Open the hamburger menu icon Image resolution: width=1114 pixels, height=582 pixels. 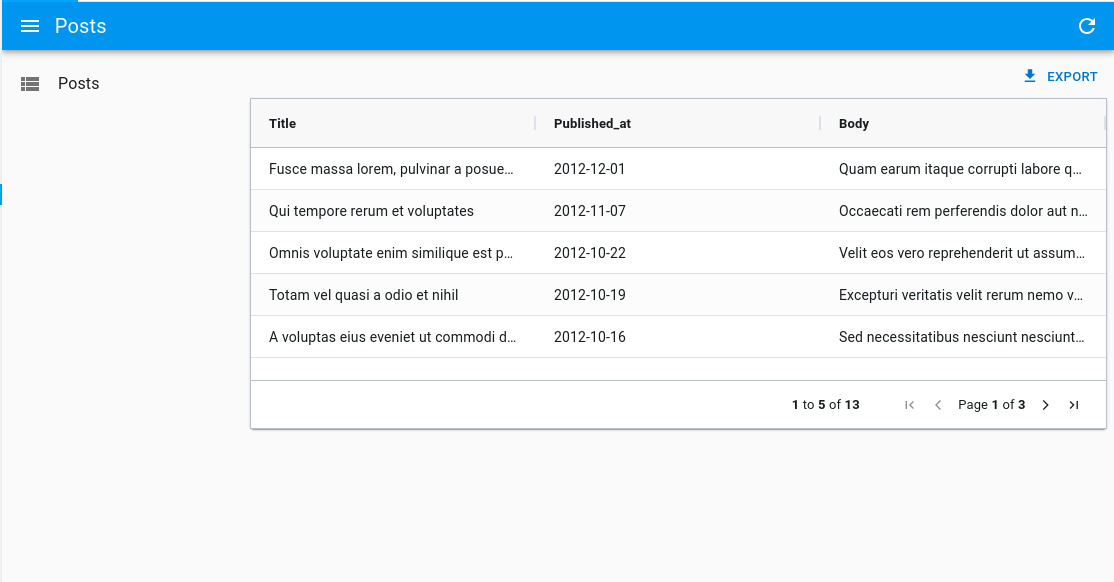30,26
